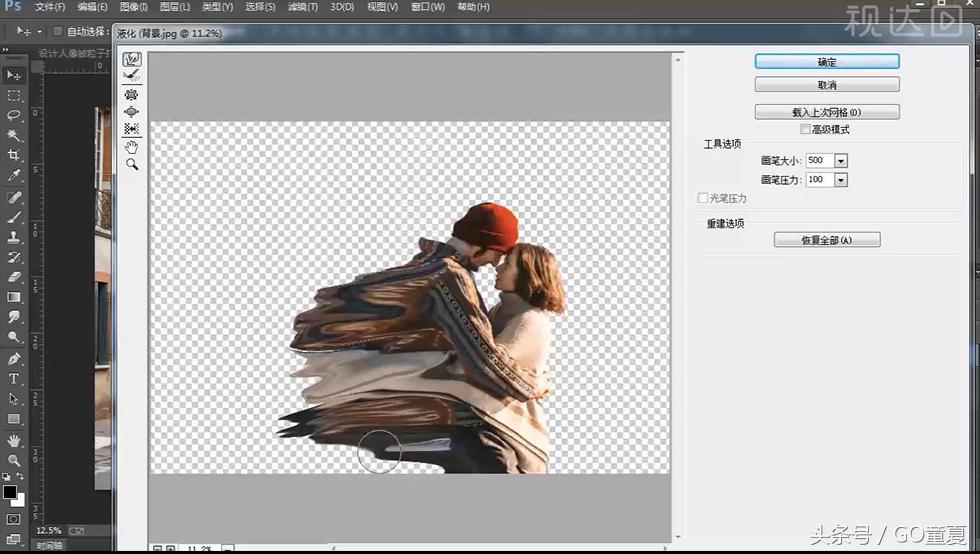Select the Crop tool in Photoshop toolbar

tap(14, 155)
